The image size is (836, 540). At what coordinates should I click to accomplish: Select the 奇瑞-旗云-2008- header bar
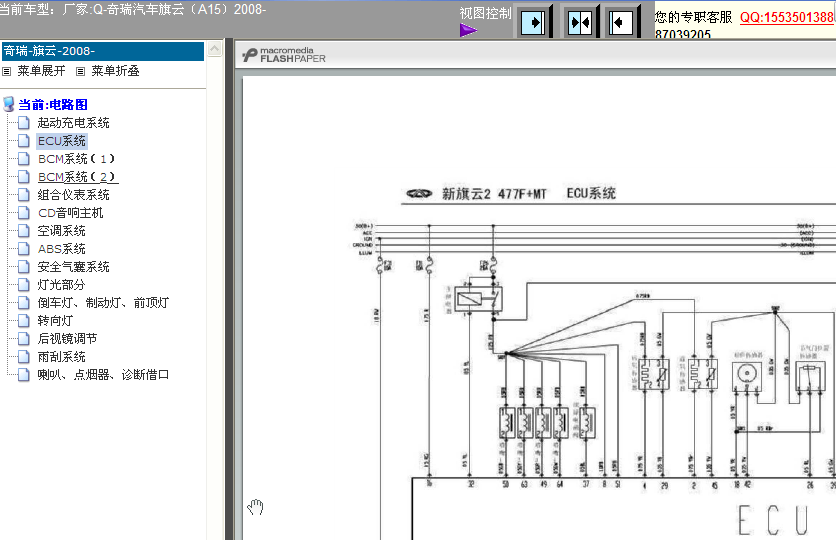click(103, 51)
